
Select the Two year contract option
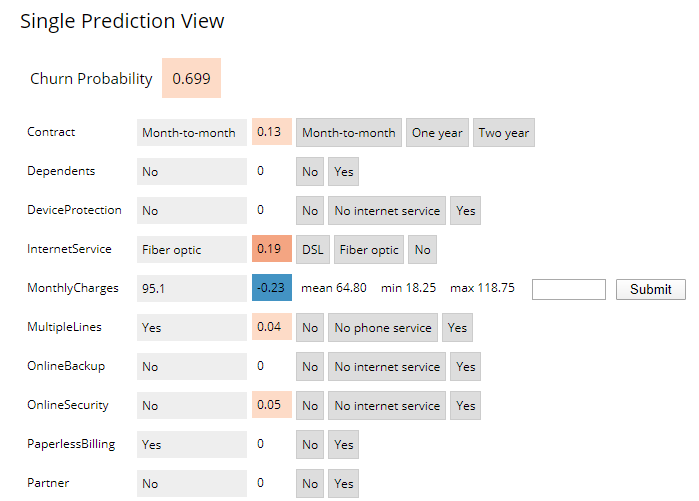[504, 132]
